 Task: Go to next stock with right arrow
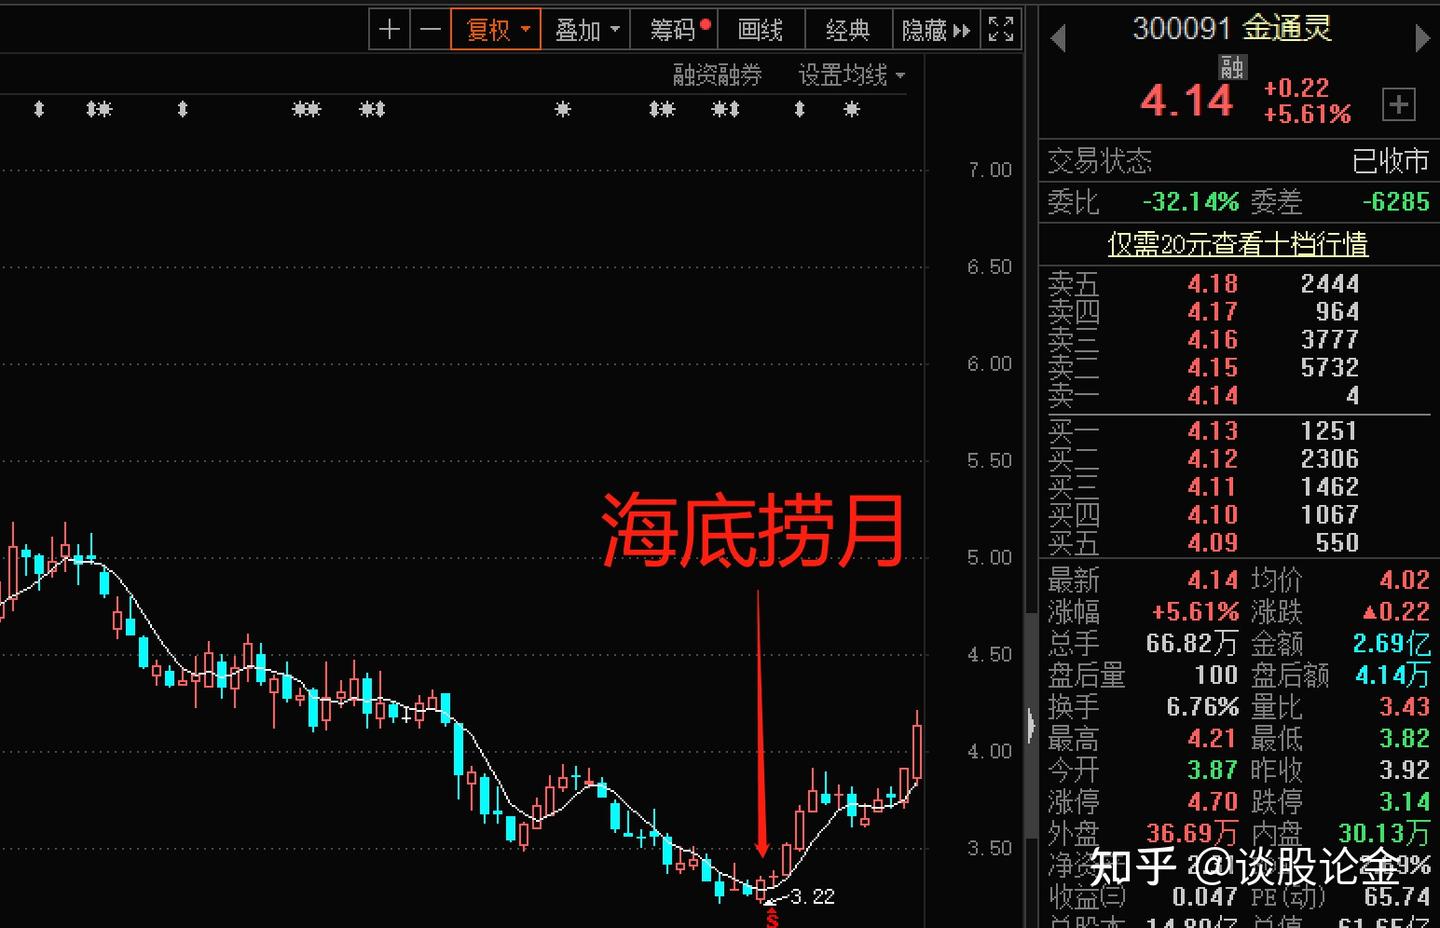[x=1424, y=36]
